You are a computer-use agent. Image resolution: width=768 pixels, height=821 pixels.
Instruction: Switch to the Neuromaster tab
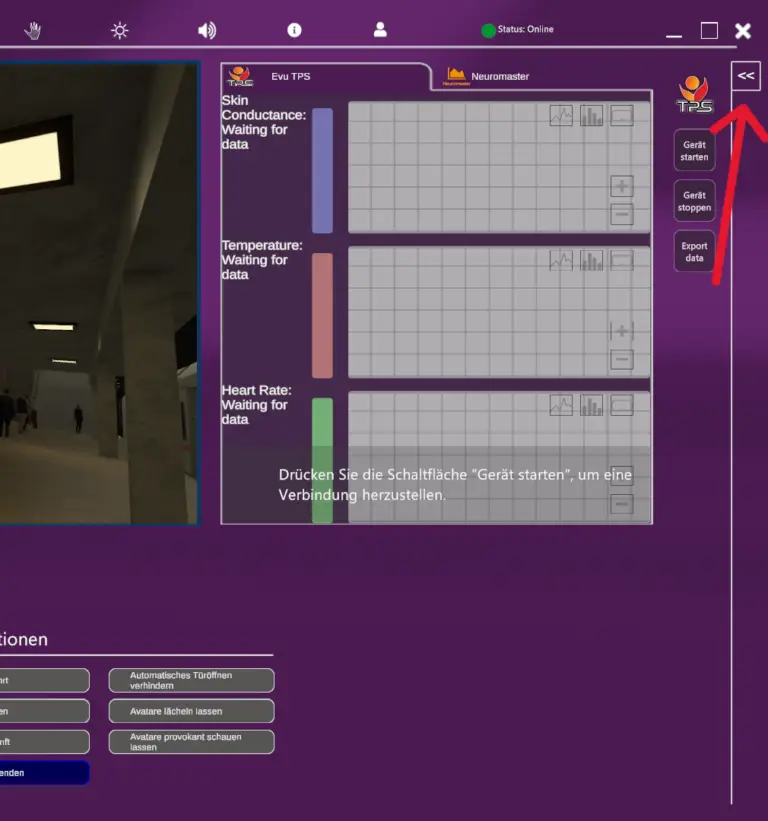point(487,76)
